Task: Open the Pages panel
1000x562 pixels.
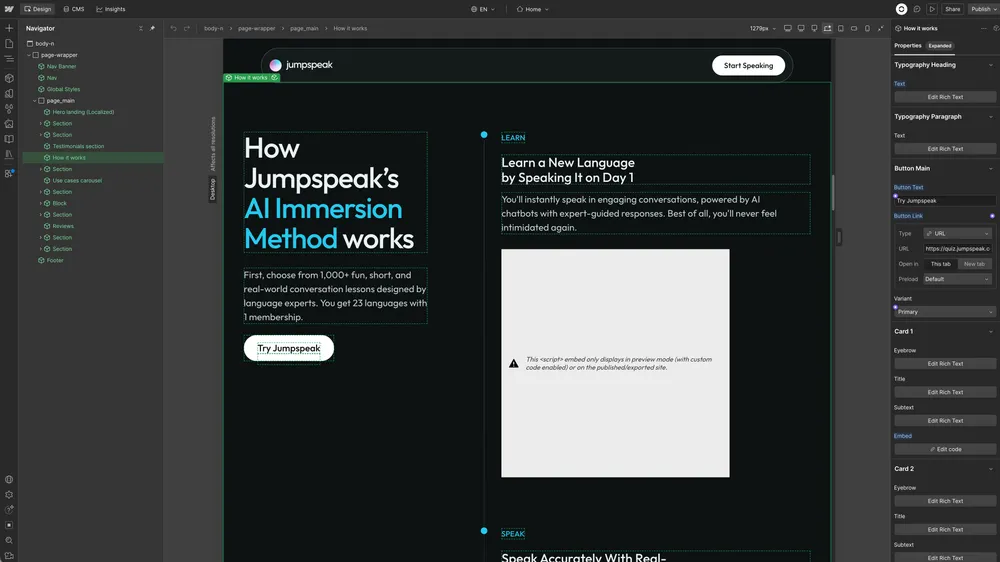Action: [9, 43]
